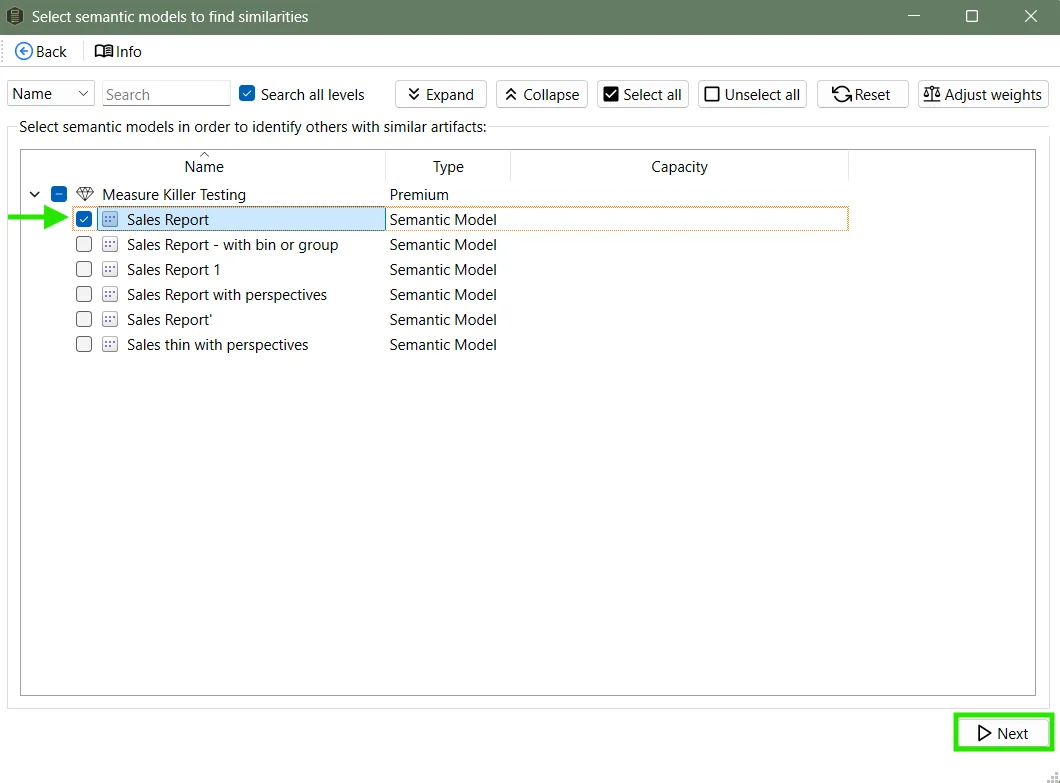Screen dimensions: 1060x783
Task: Select Measure Killer Testing row text
Action: pos(174,195)
